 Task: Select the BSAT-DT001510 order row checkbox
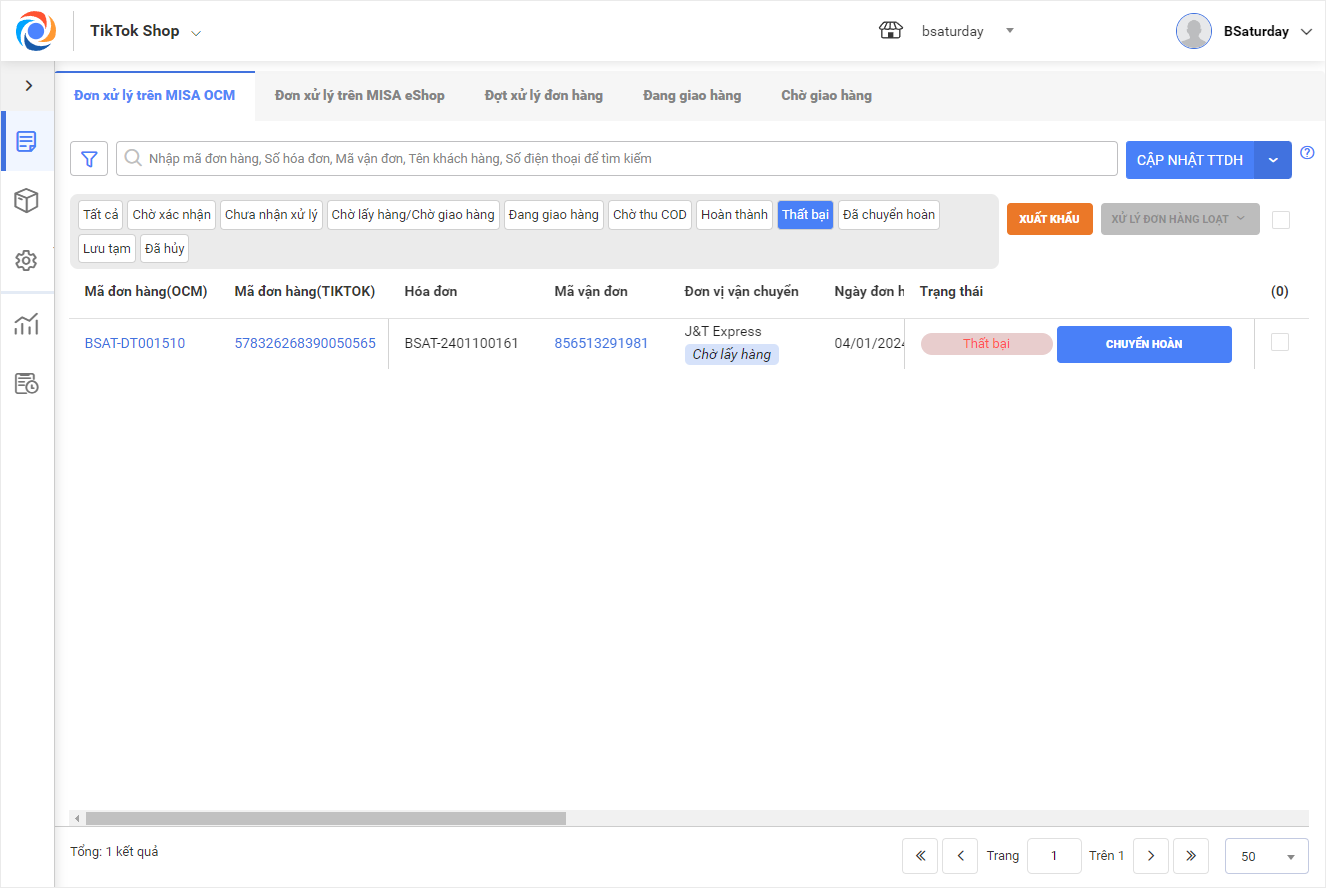[1280, 342]
